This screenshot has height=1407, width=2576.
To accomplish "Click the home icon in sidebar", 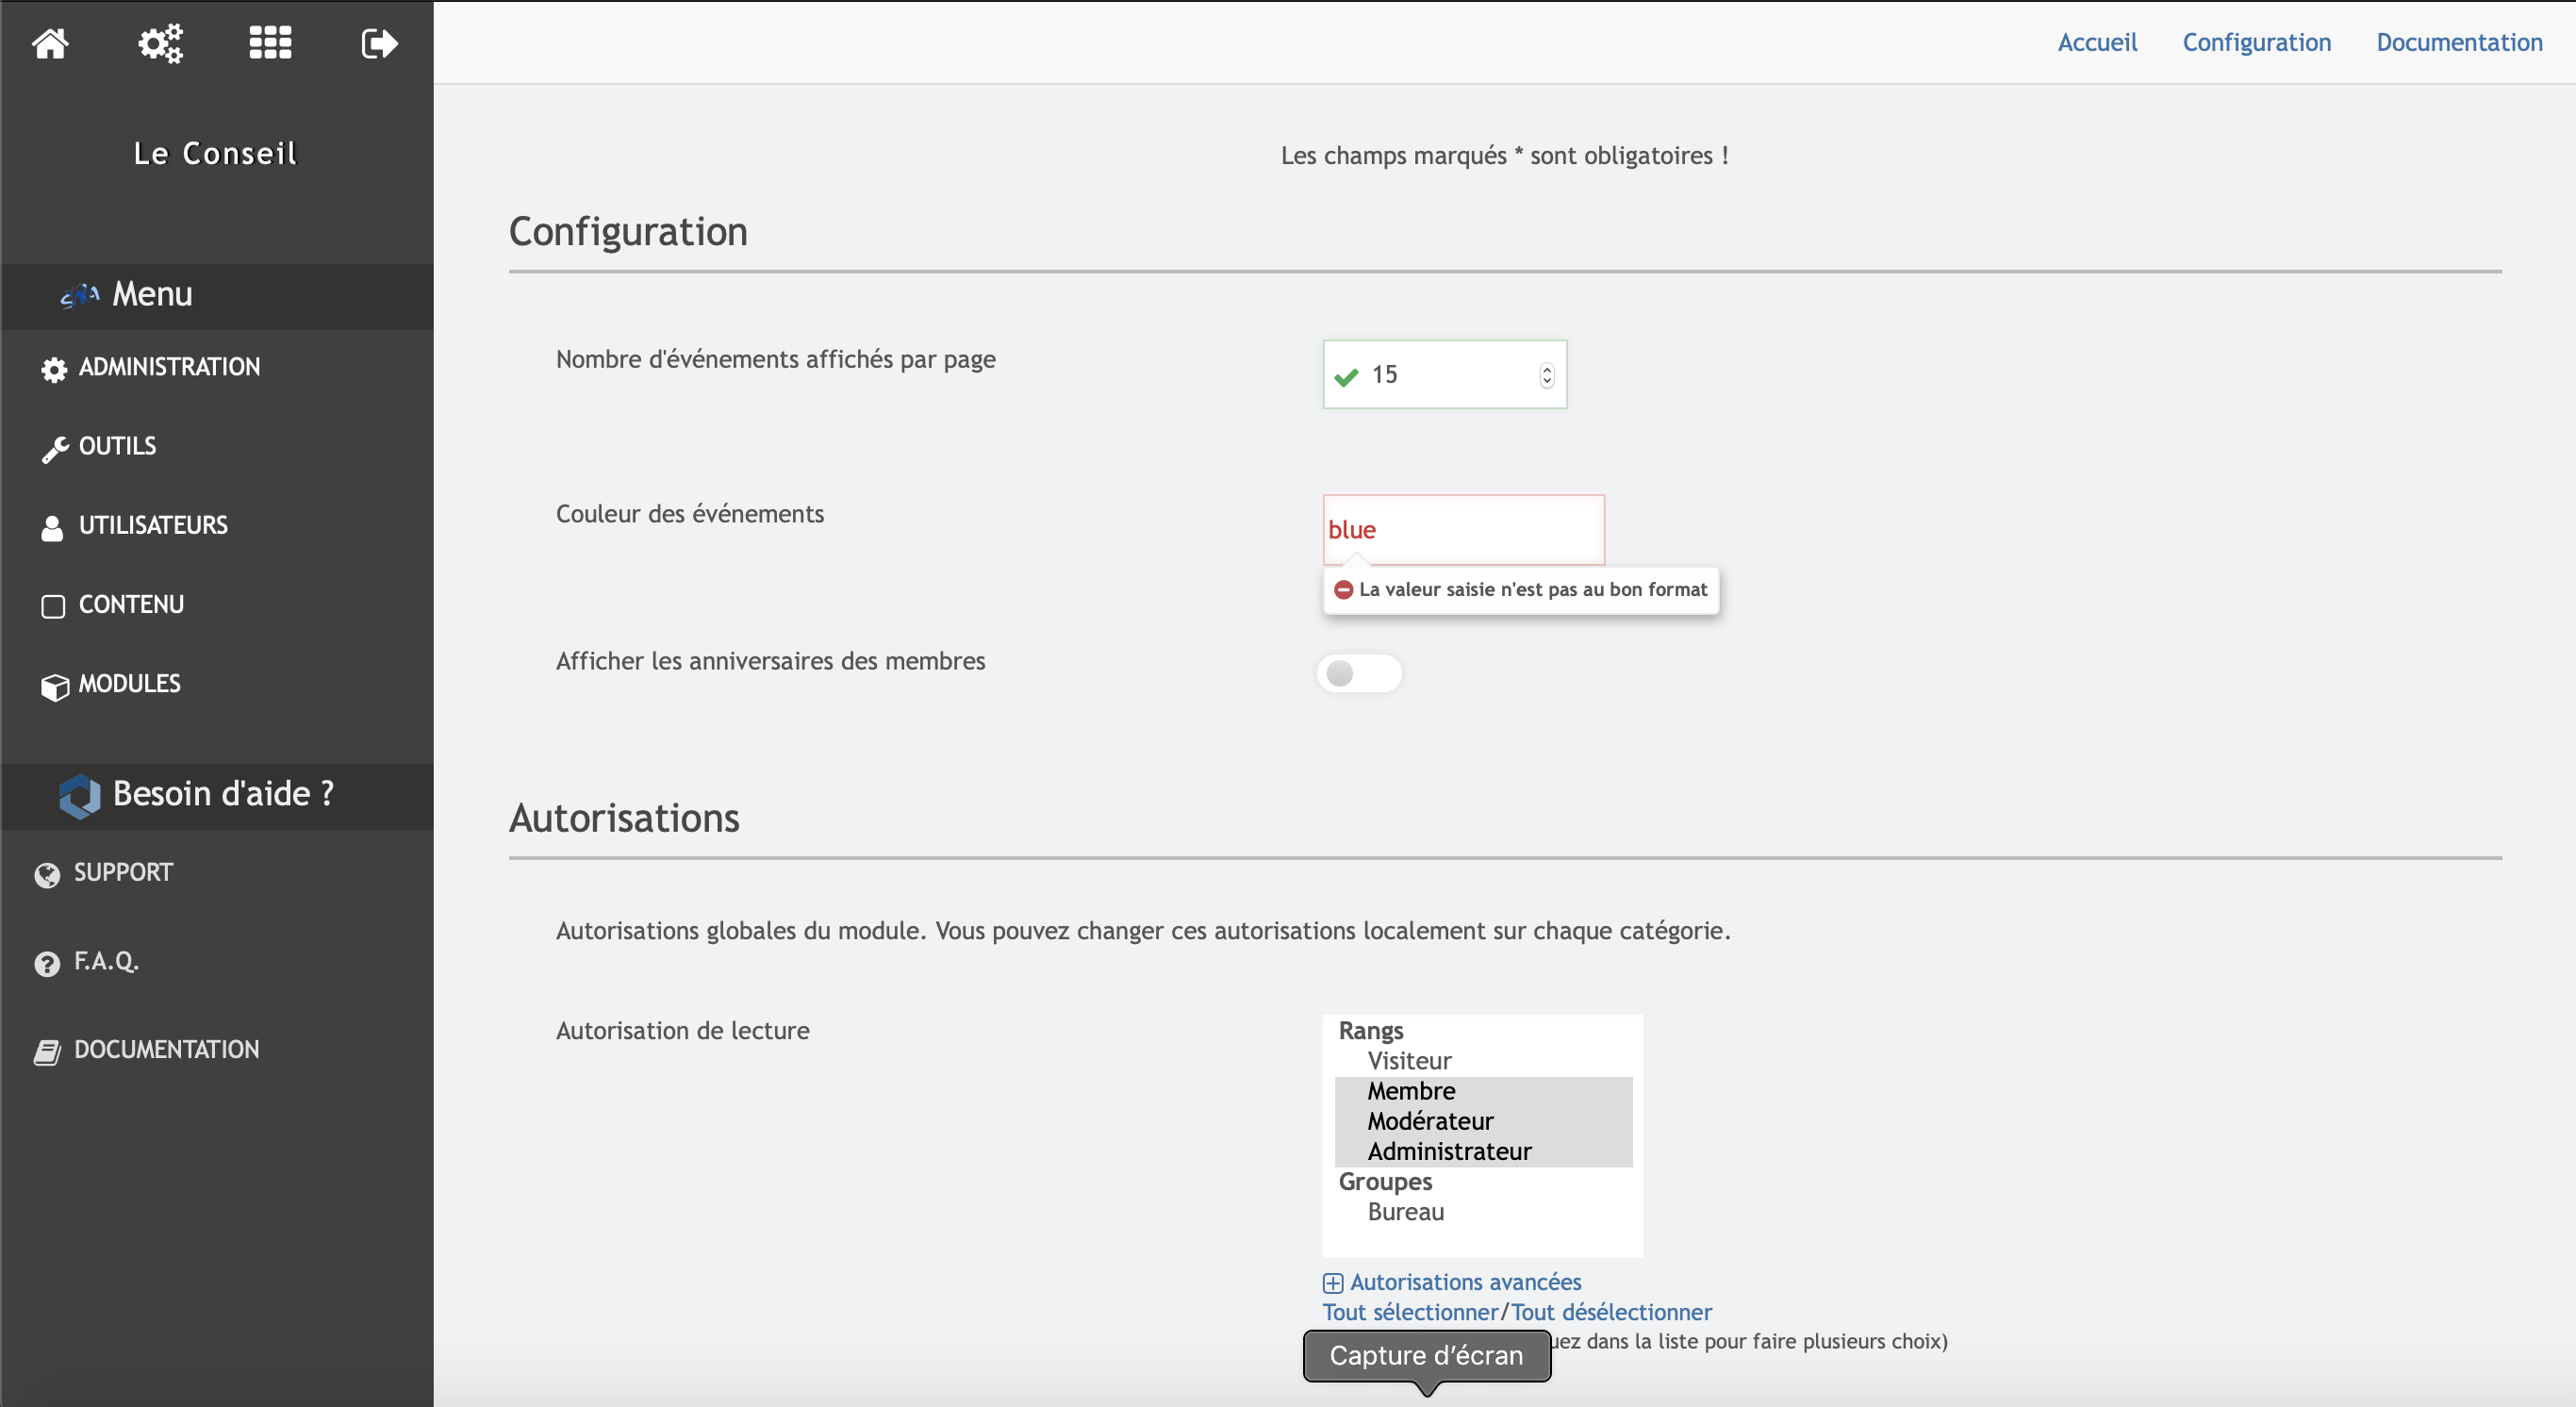I will coord(50,43).
